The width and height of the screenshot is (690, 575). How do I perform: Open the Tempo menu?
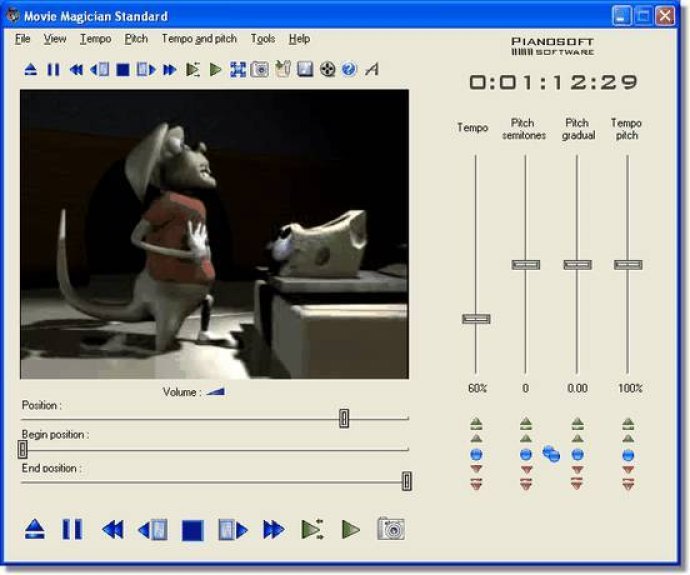tap(95, 39)
